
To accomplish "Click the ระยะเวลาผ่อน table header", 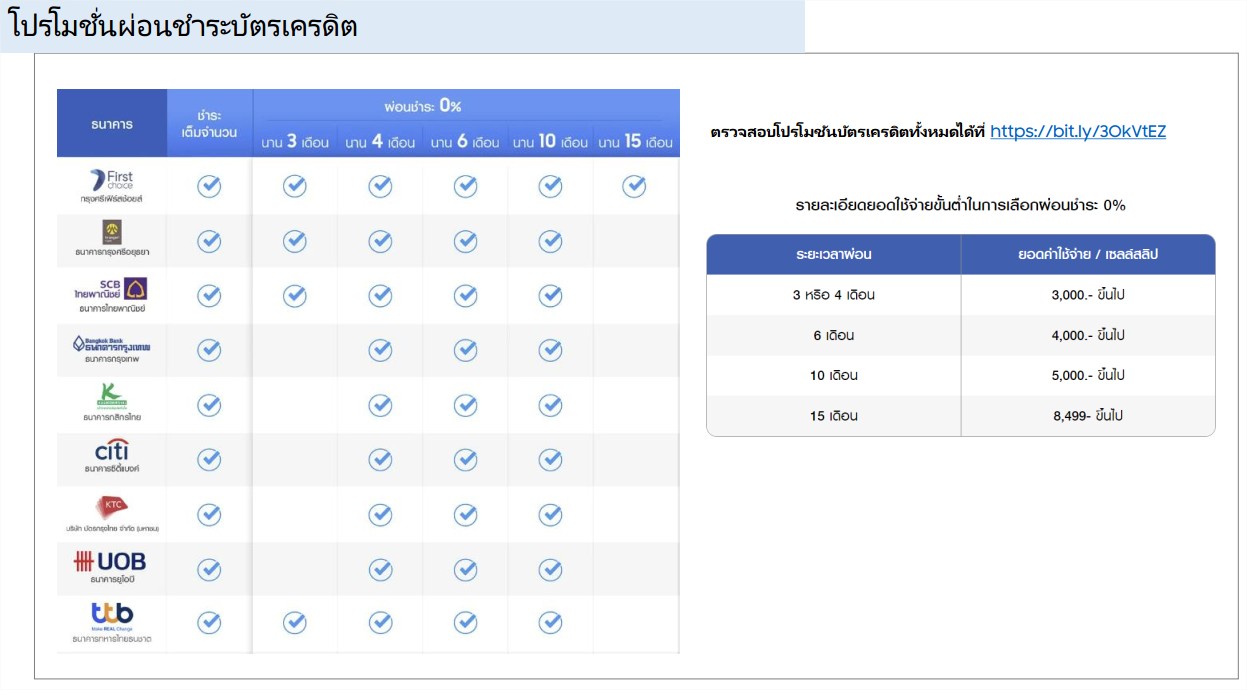I will (x=834, y=254).
